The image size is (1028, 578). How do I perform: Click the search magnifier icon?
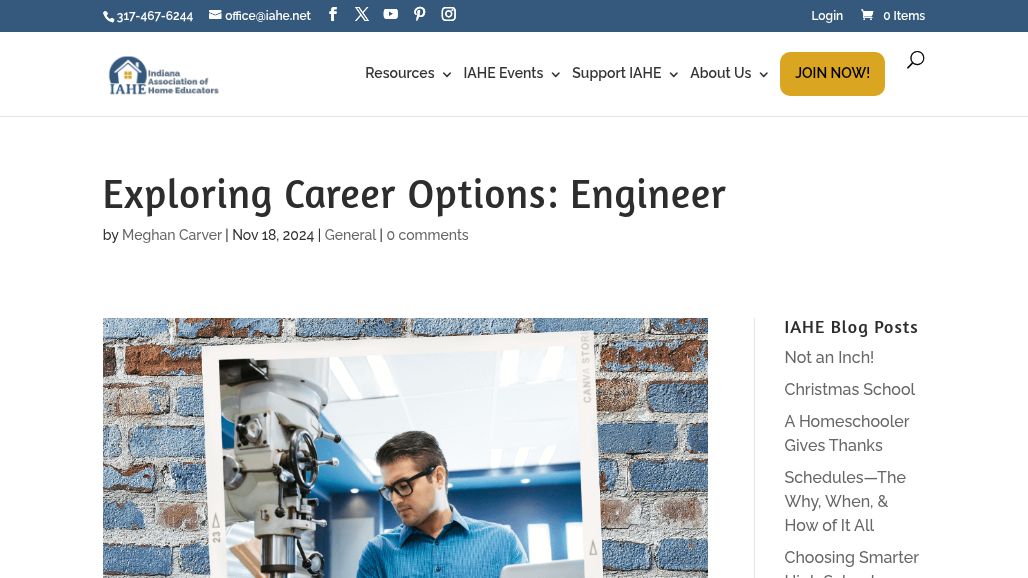(x=915, y=61)
